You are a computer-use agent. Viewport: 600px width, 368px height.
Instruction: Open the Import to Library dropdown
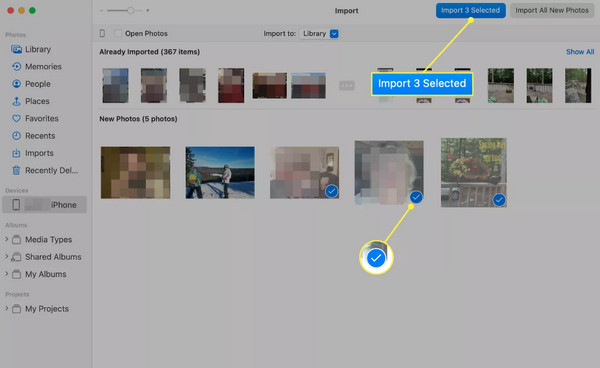[x=319, y=34]
